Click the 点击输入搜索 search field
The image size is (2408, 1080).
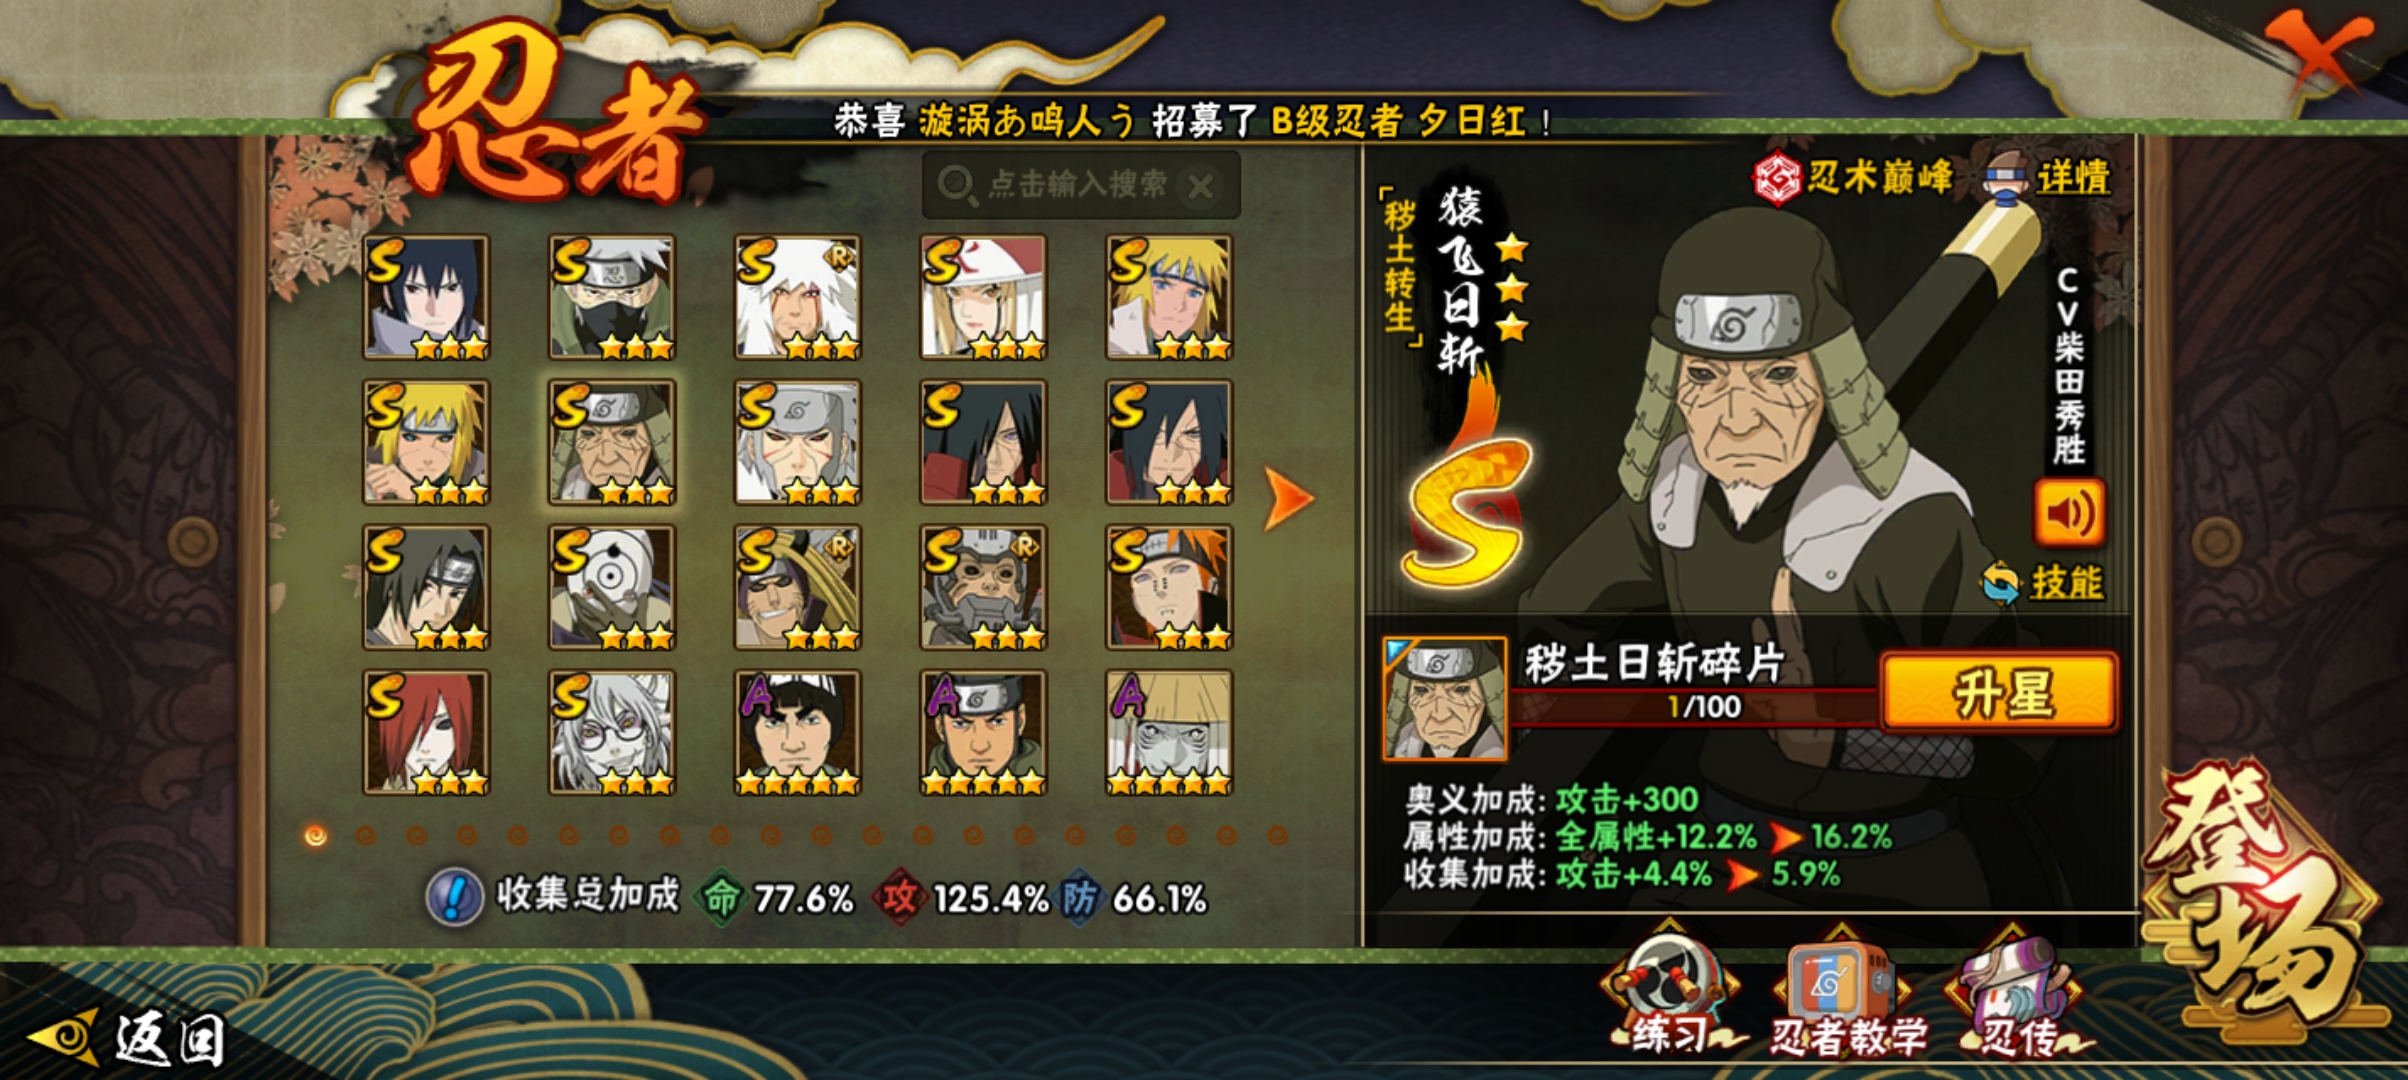click(1080, 185)
